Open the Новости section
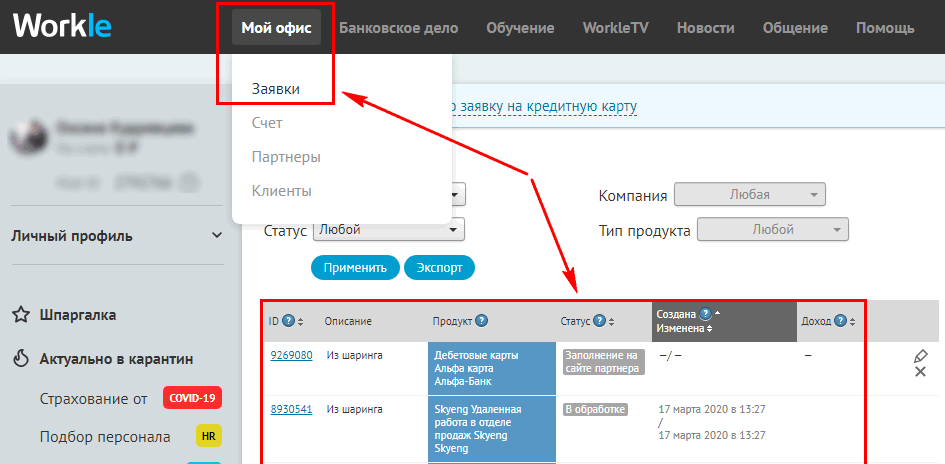Screen dimensions: 945x464 point(705,28)
